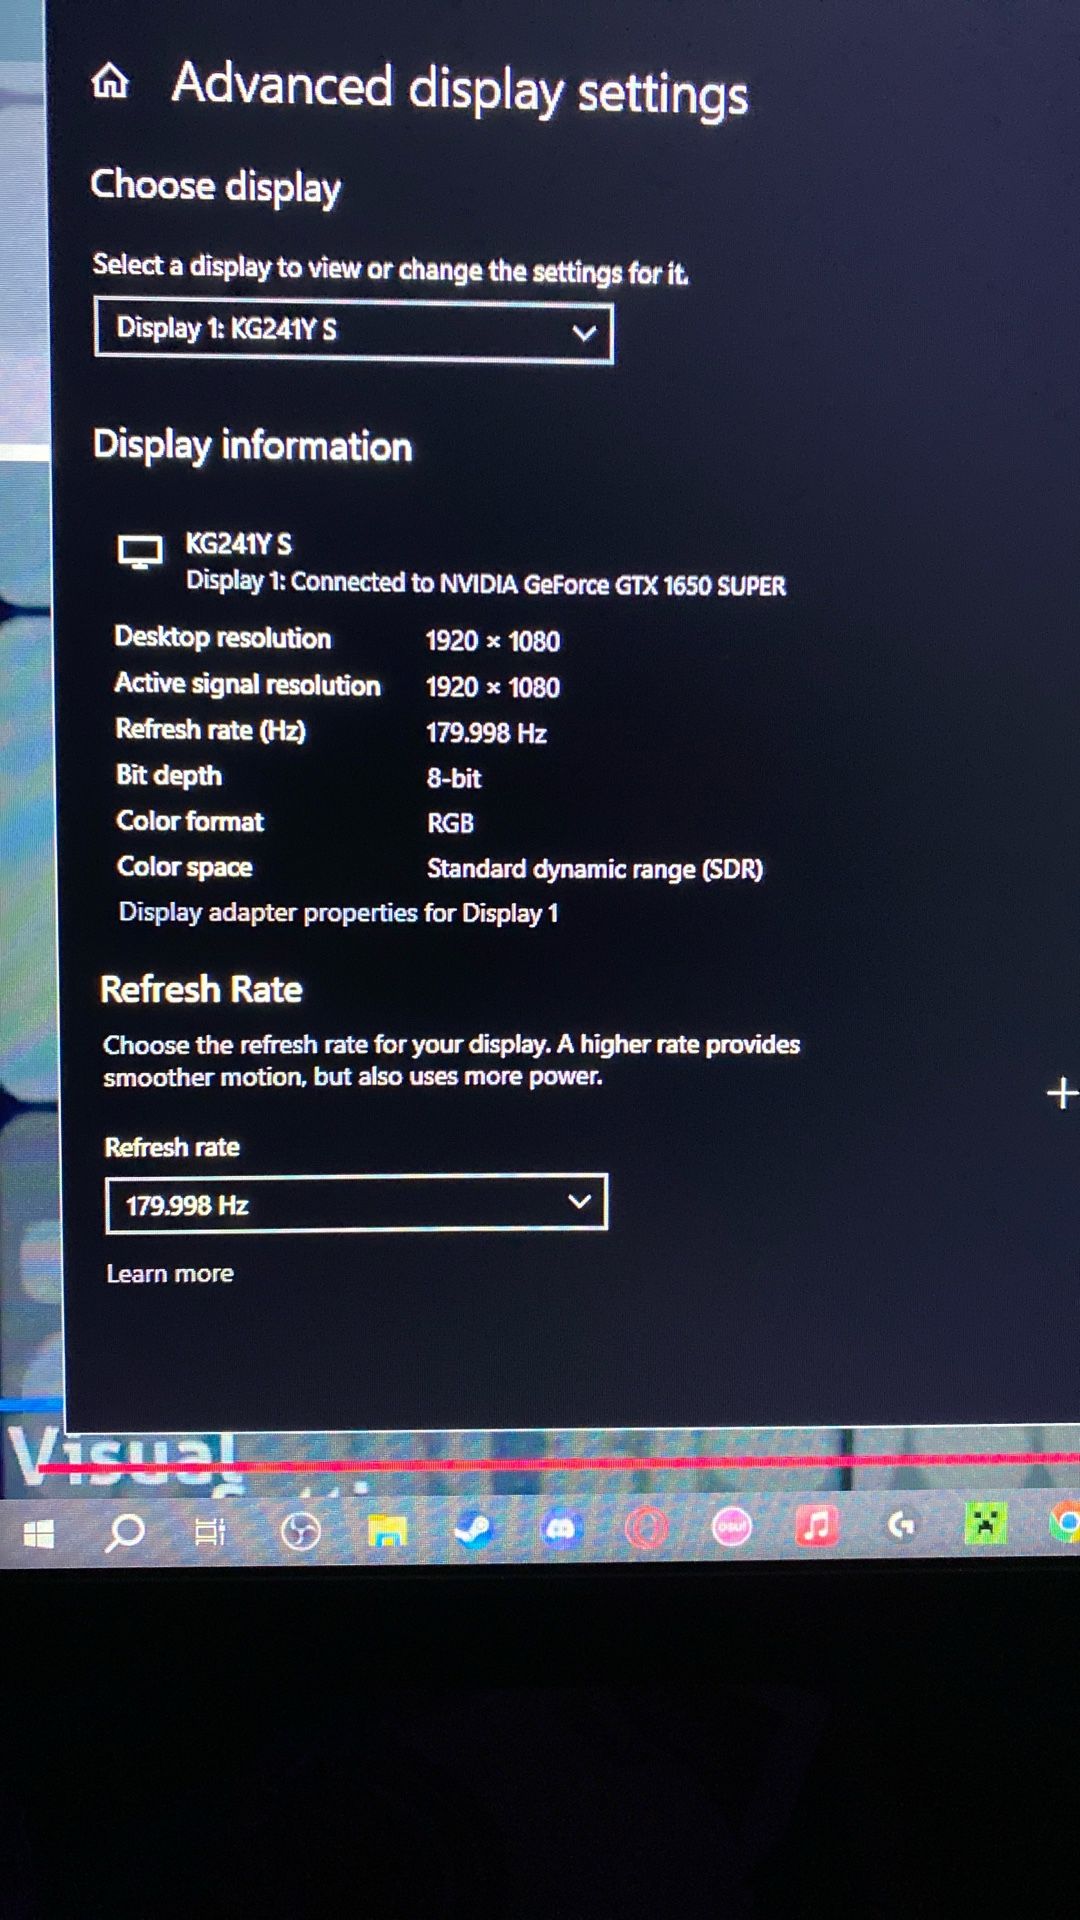Click the Home icon beside the settings title
Image resolution: width=1080 pixels, height=1920 pixels.
110,81
